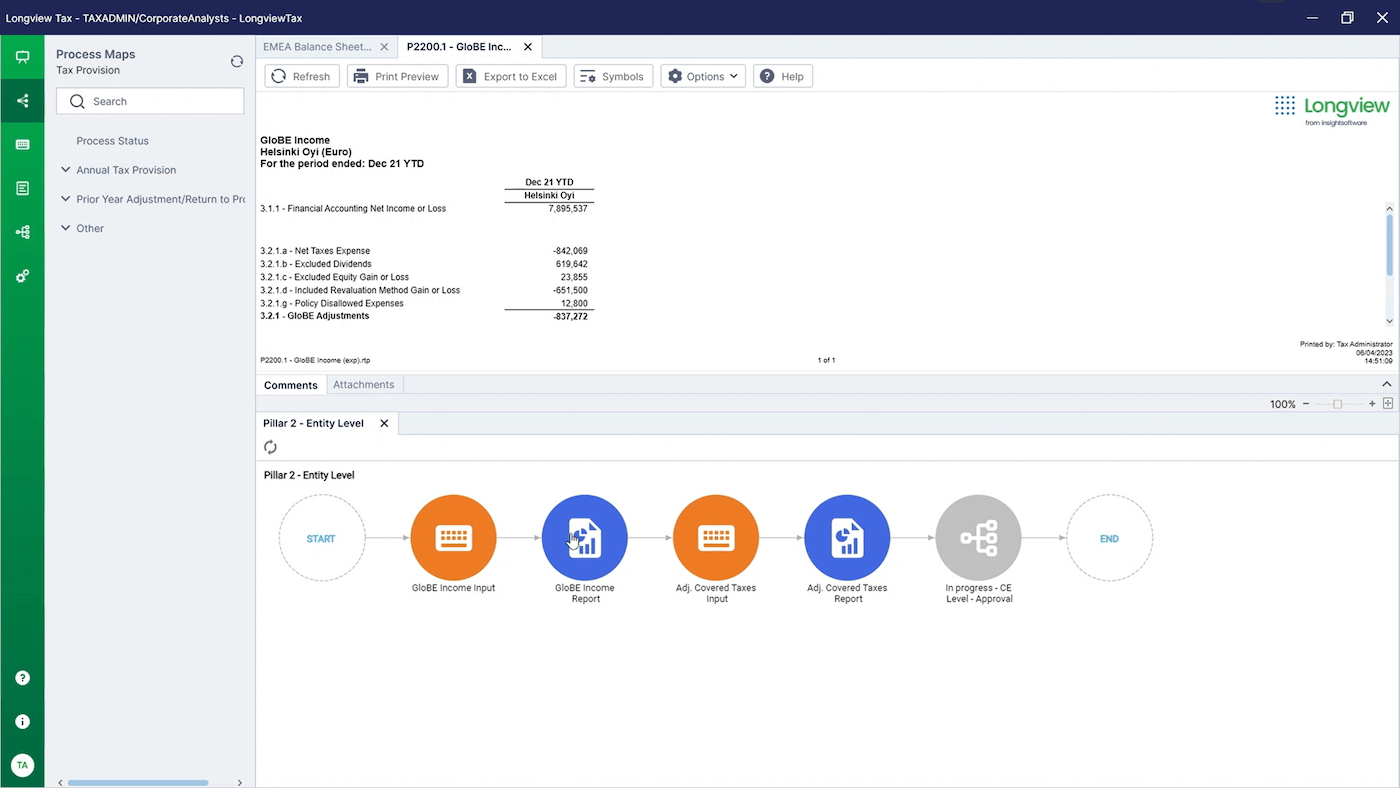This screenshot has width=1400, height=788.
Task: Select the Adj. Covered Taxes Input node
Action: [716, 538]
